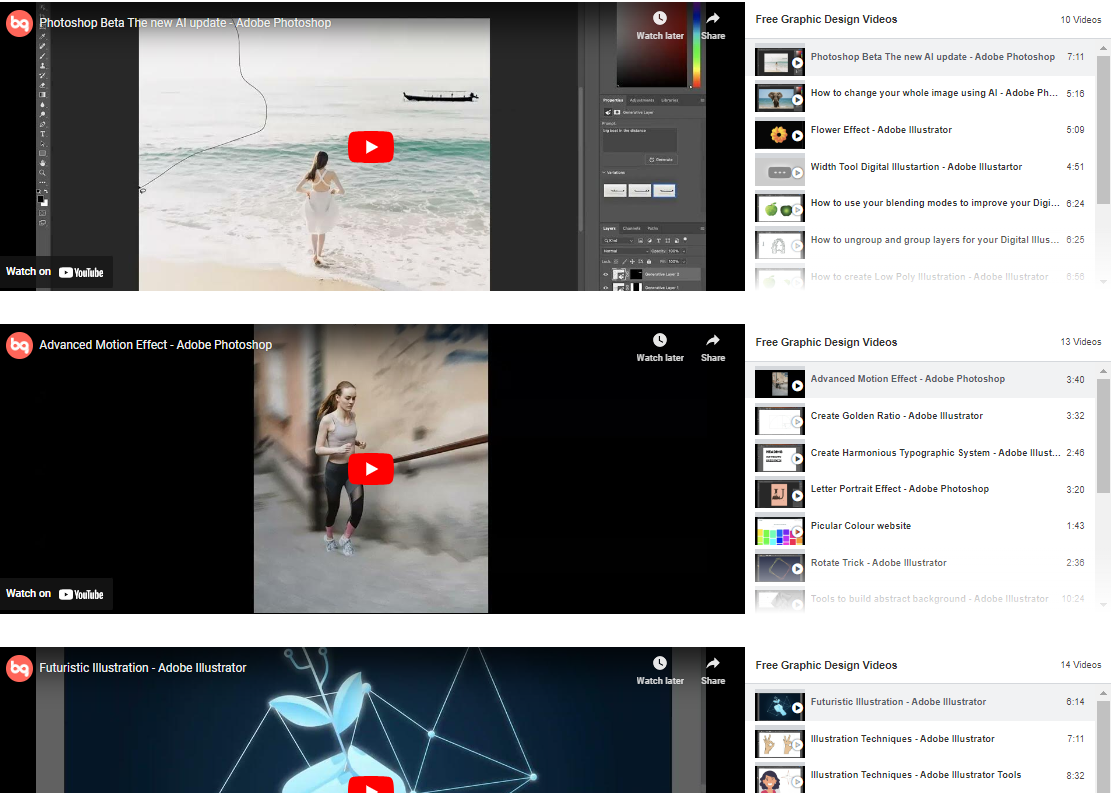This screenshot has width=1111, height=793.
Task: Click Watch later icon on Photoshop Beta video
Action: click(x=659, y=24)
